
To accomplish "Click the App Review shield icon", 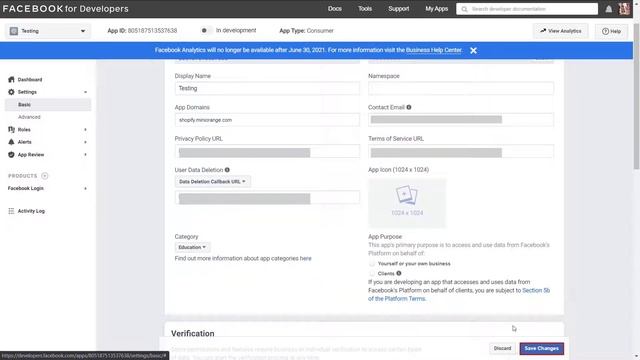I will 11,155.
